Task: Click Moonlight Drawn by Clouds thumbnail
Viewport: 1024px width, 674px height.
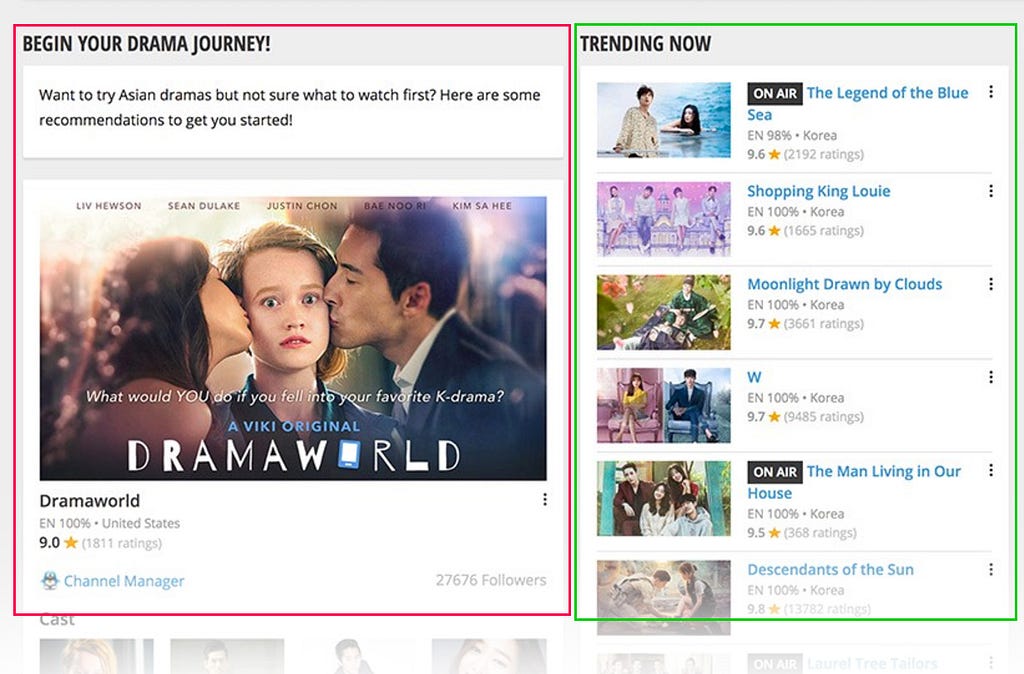Action: click(x=664, y=312)
